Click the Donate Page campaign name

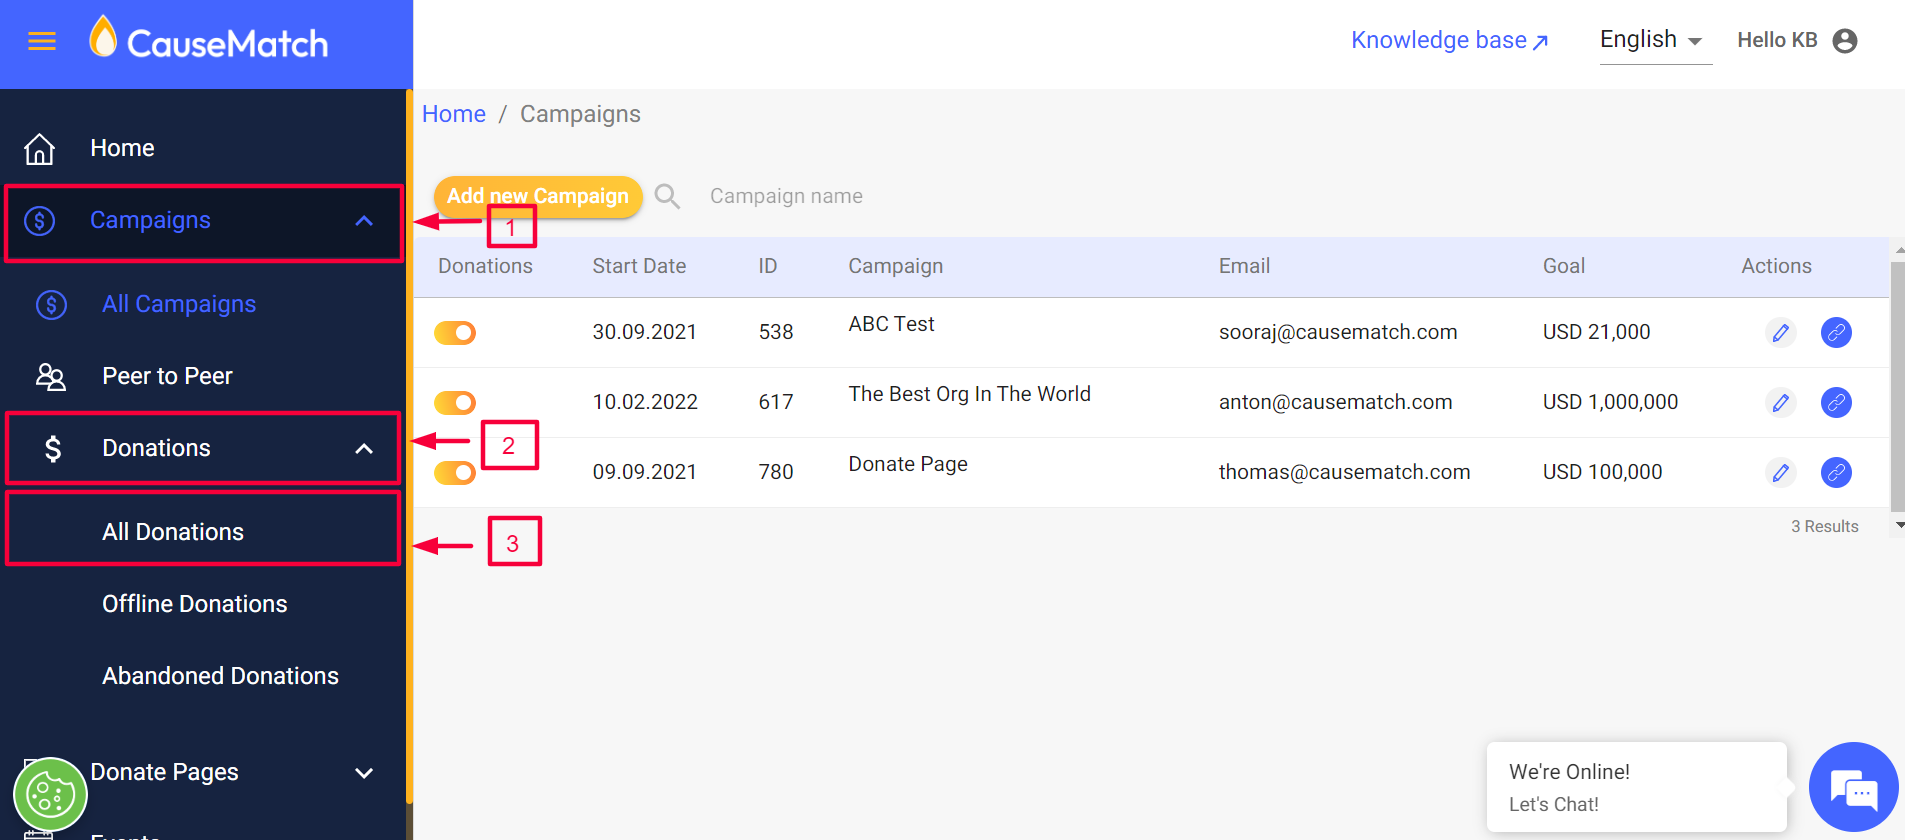click(x=908, y=464)
